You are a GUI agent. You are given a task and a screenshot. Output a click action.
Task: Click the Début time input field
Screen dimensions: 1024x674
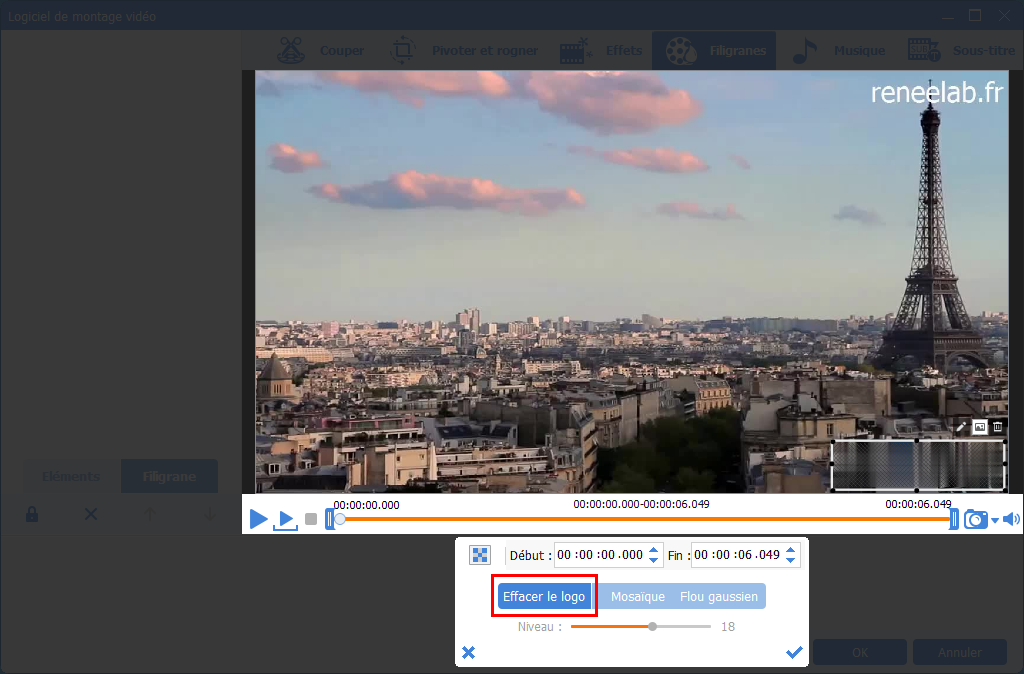pyautogui.click(x=600, y=555)
